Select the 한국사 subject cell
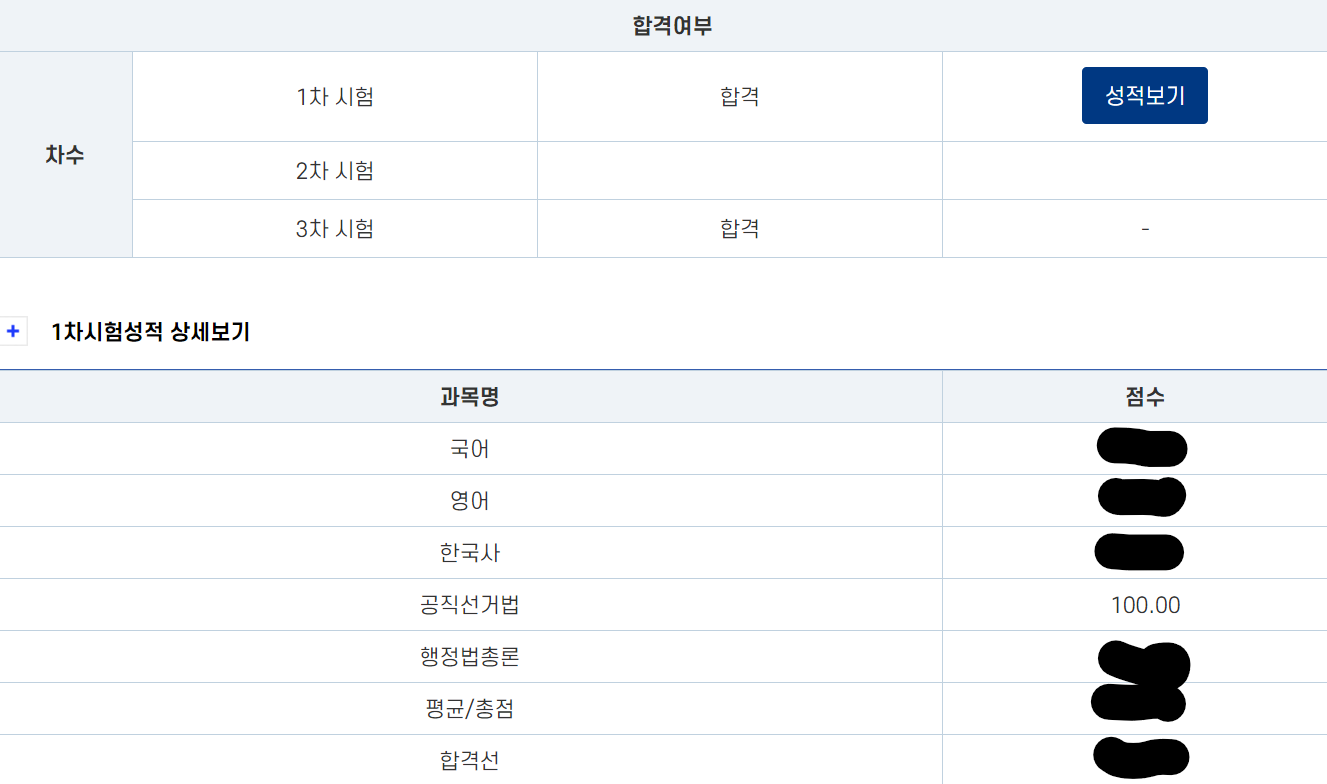 (x=470, y=553)
